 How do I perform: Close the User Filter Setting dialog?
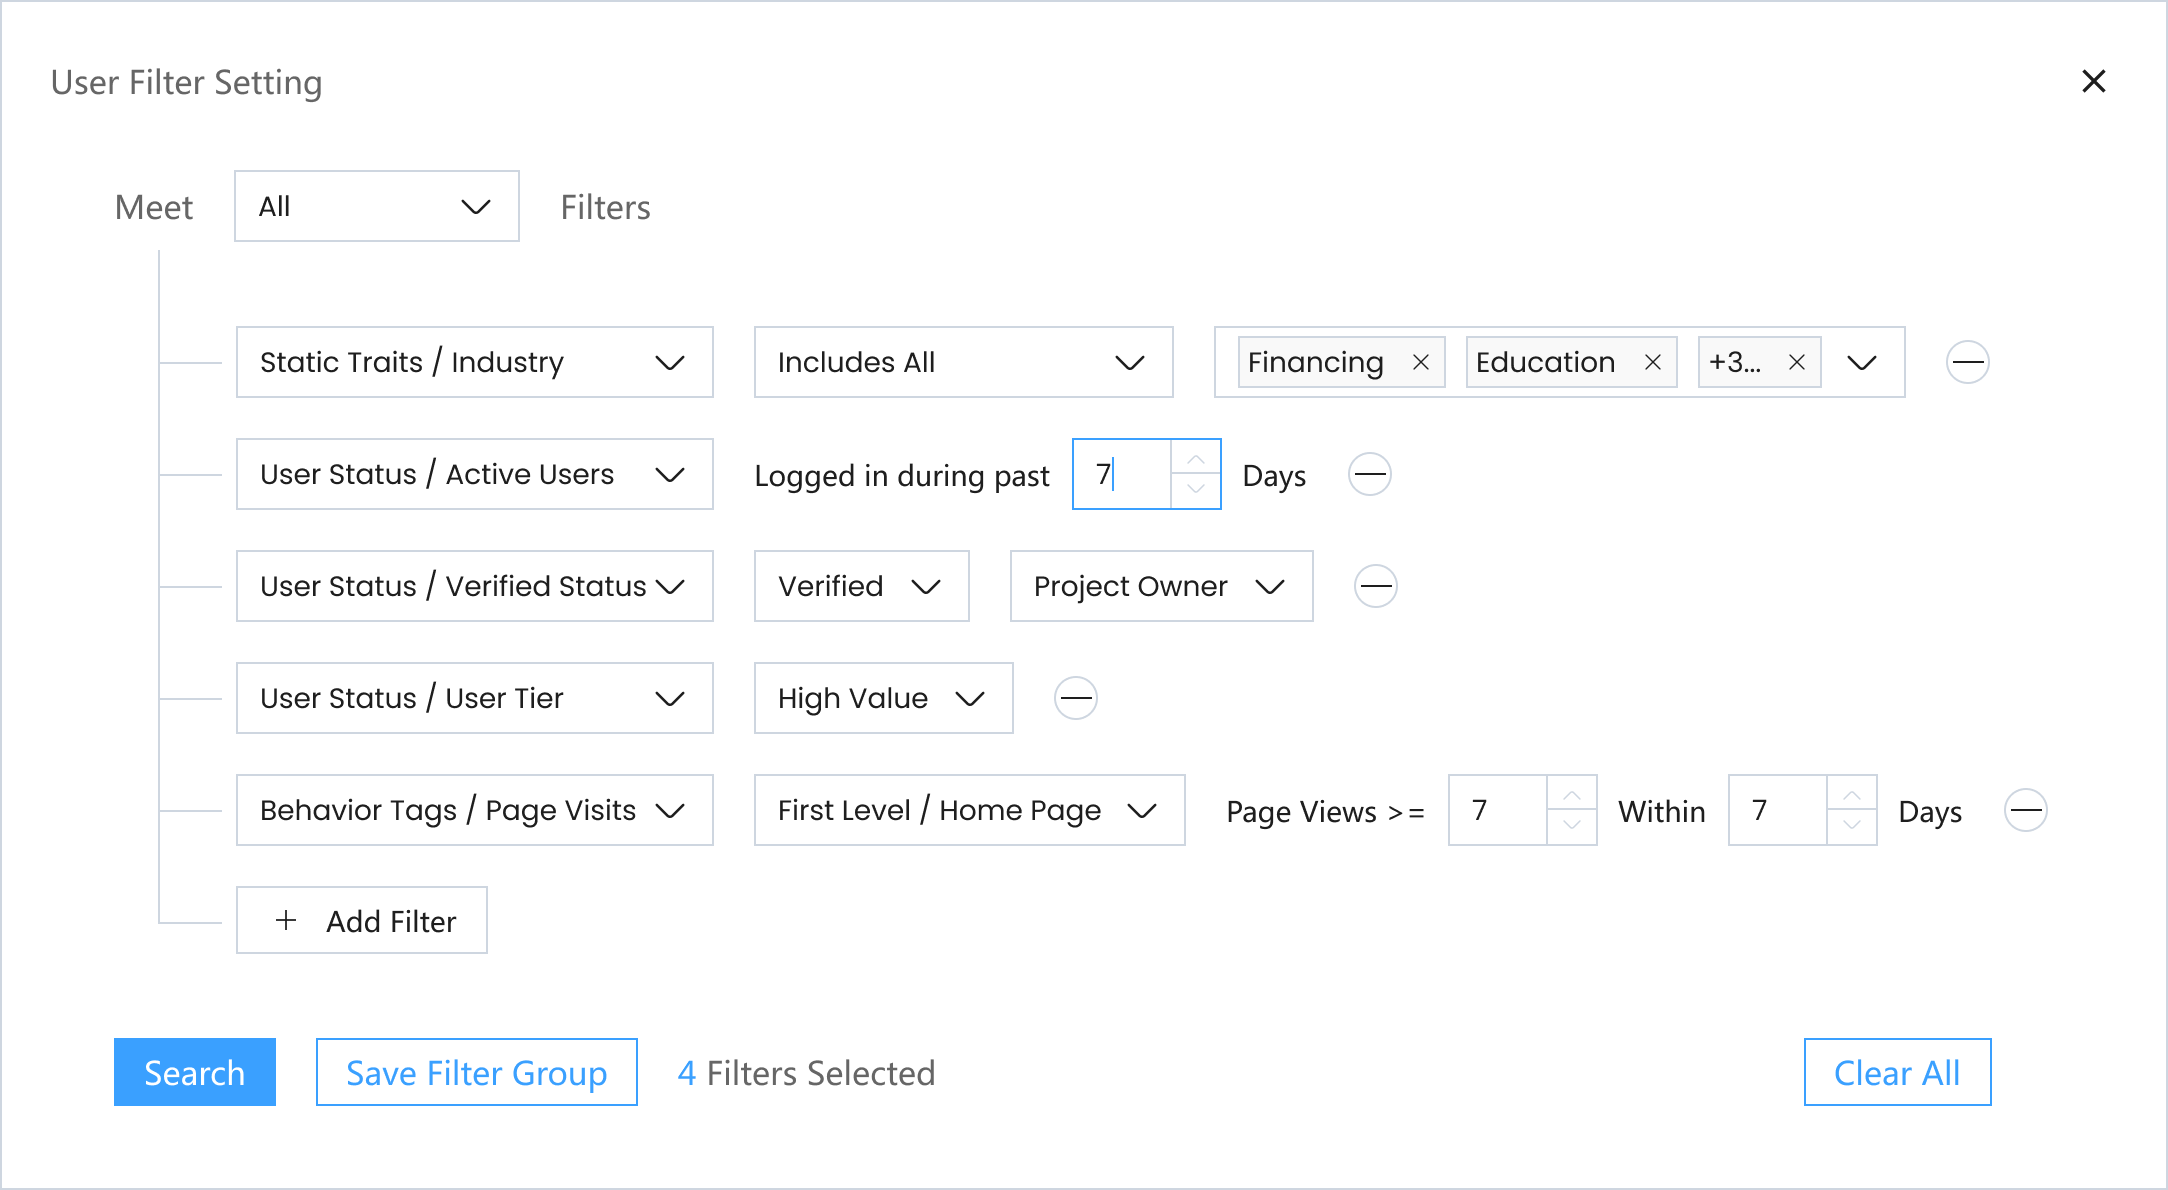(x=2093, y=81)
